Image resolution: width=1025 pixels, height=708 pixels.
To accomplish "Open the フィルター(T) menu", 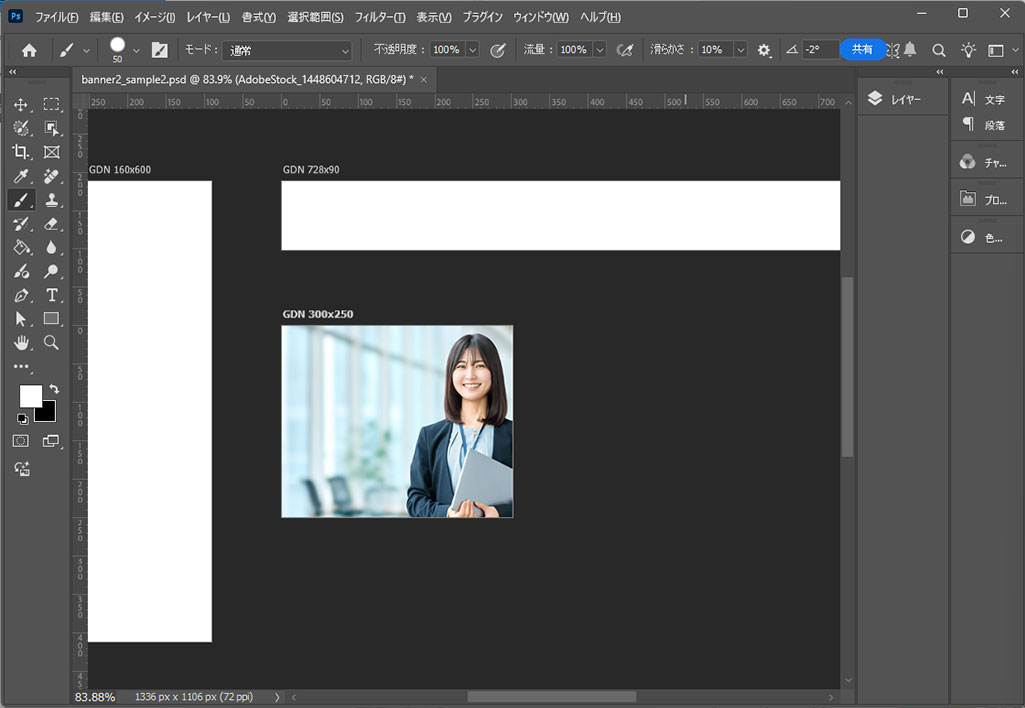I will [x=380, y=18].
